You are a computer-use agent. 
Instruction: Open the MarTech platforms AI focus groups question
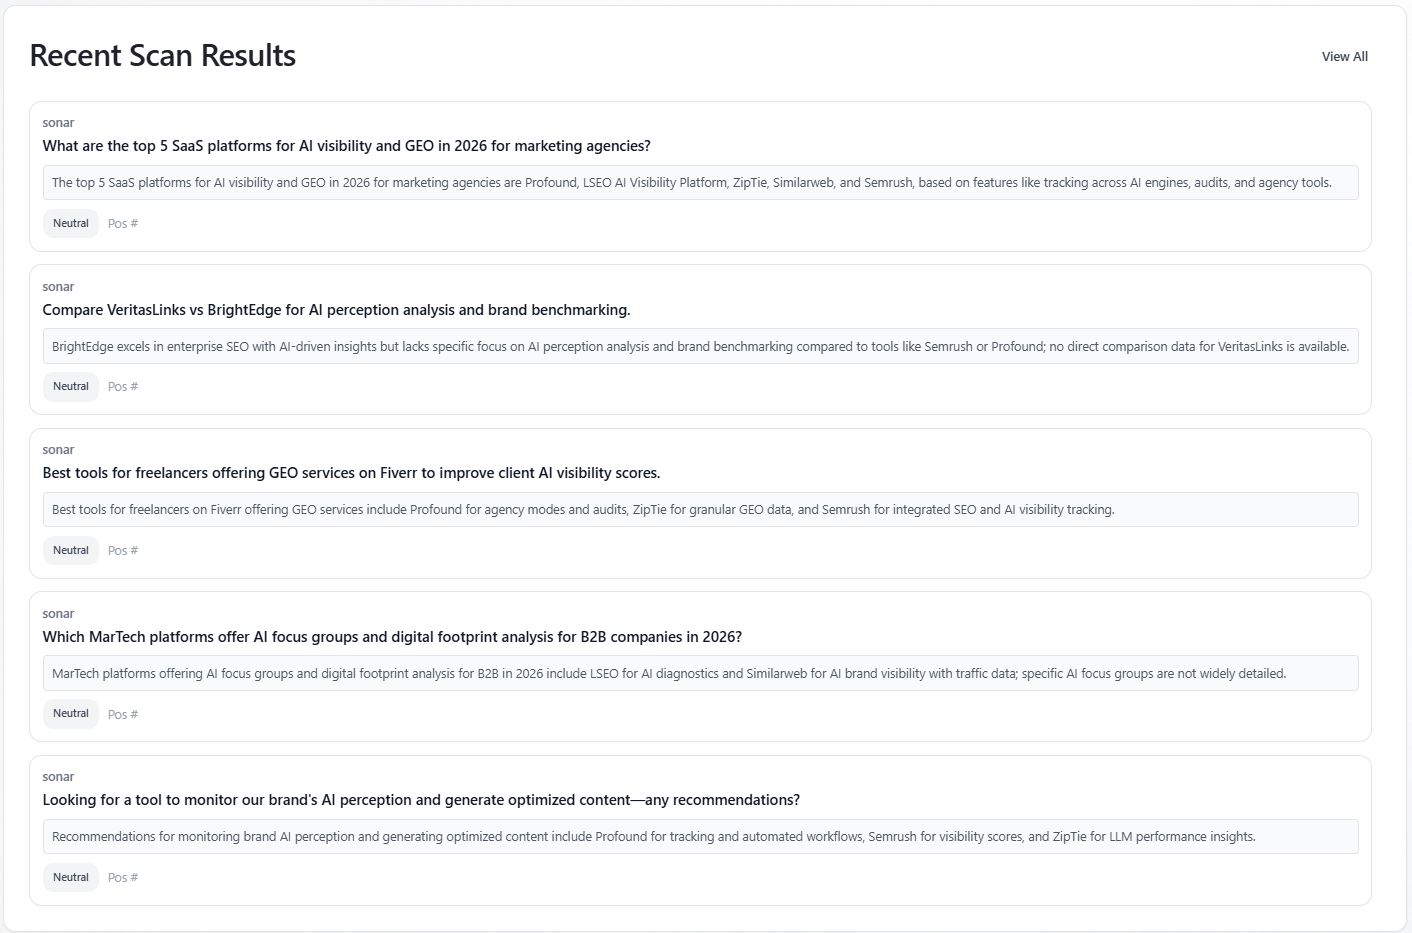tap(392, 637)
